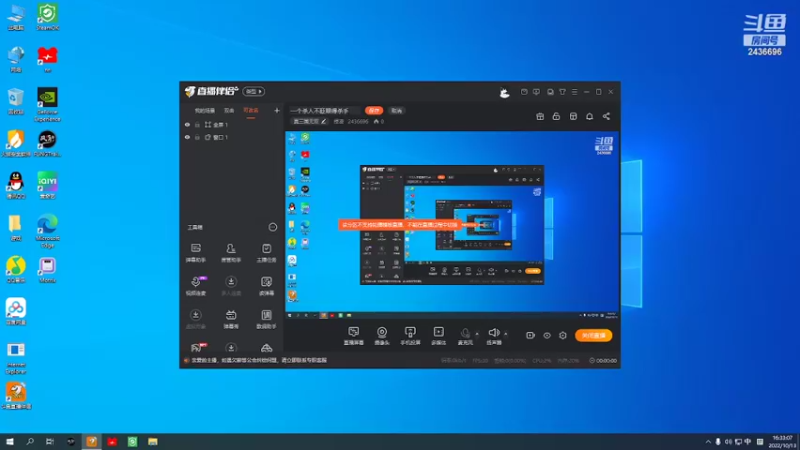Select the orange active scene tab
The height and width of the screenshot is (450, 800).
click(x=251, y=110)
